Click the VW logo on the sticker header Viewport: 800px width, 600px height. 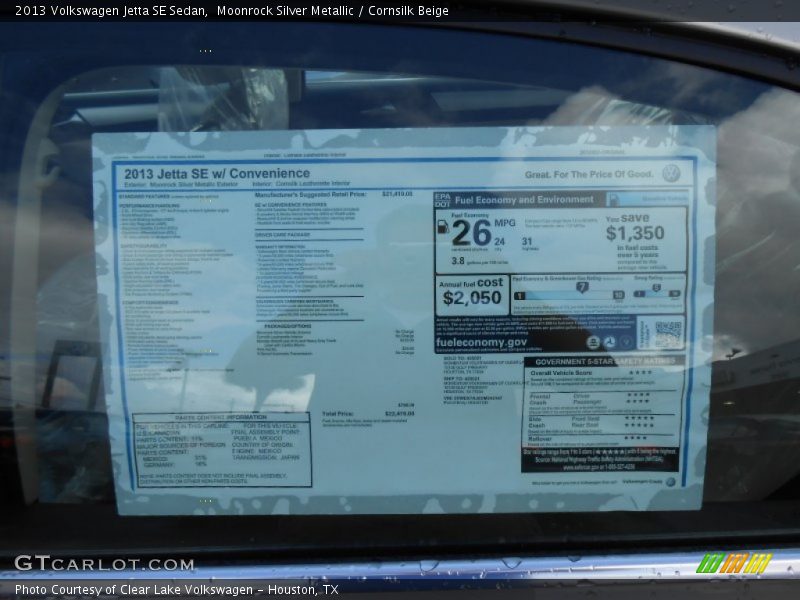point(671,173)
